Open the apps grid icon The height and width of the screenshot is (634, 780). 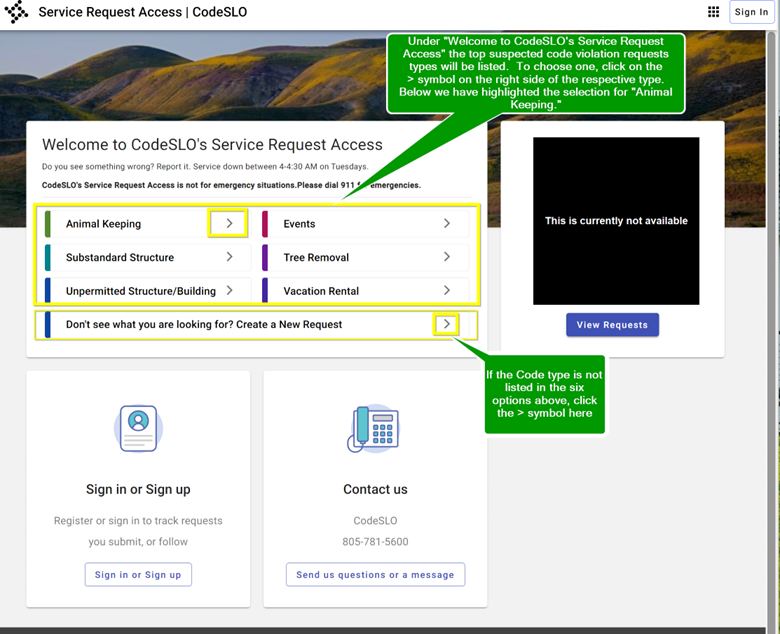(x=713, y=12)
